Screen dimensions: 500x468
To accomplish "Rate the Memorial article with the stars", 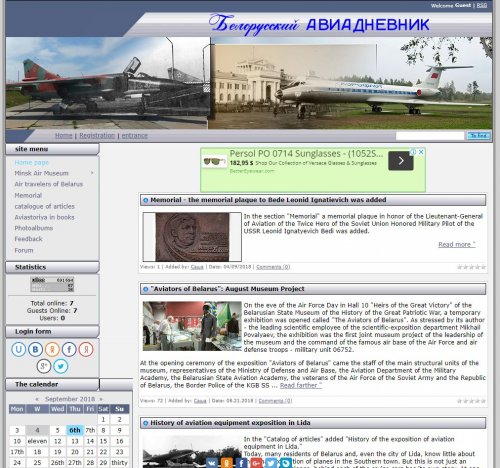I will tap(471, 267).
